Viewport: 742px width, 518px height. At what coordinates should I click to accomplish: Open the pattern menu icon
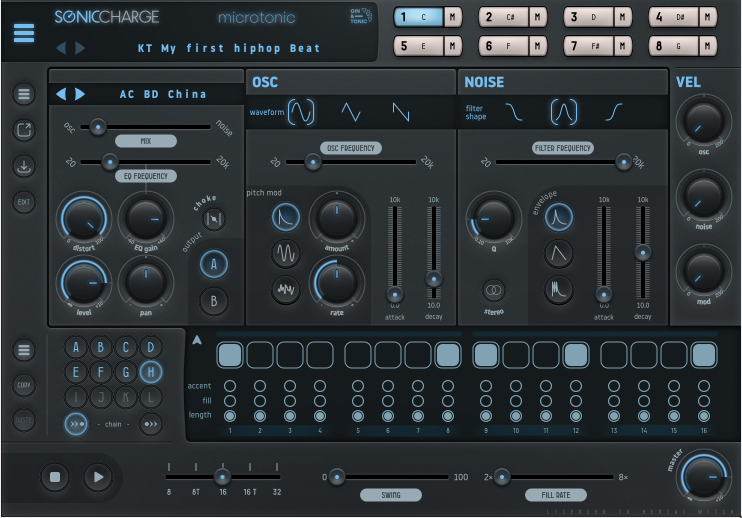coord(24,350)
